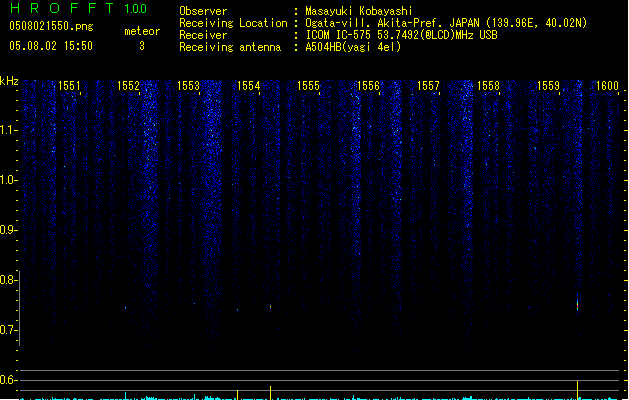Click the 1558 time marker

point(489,86)
